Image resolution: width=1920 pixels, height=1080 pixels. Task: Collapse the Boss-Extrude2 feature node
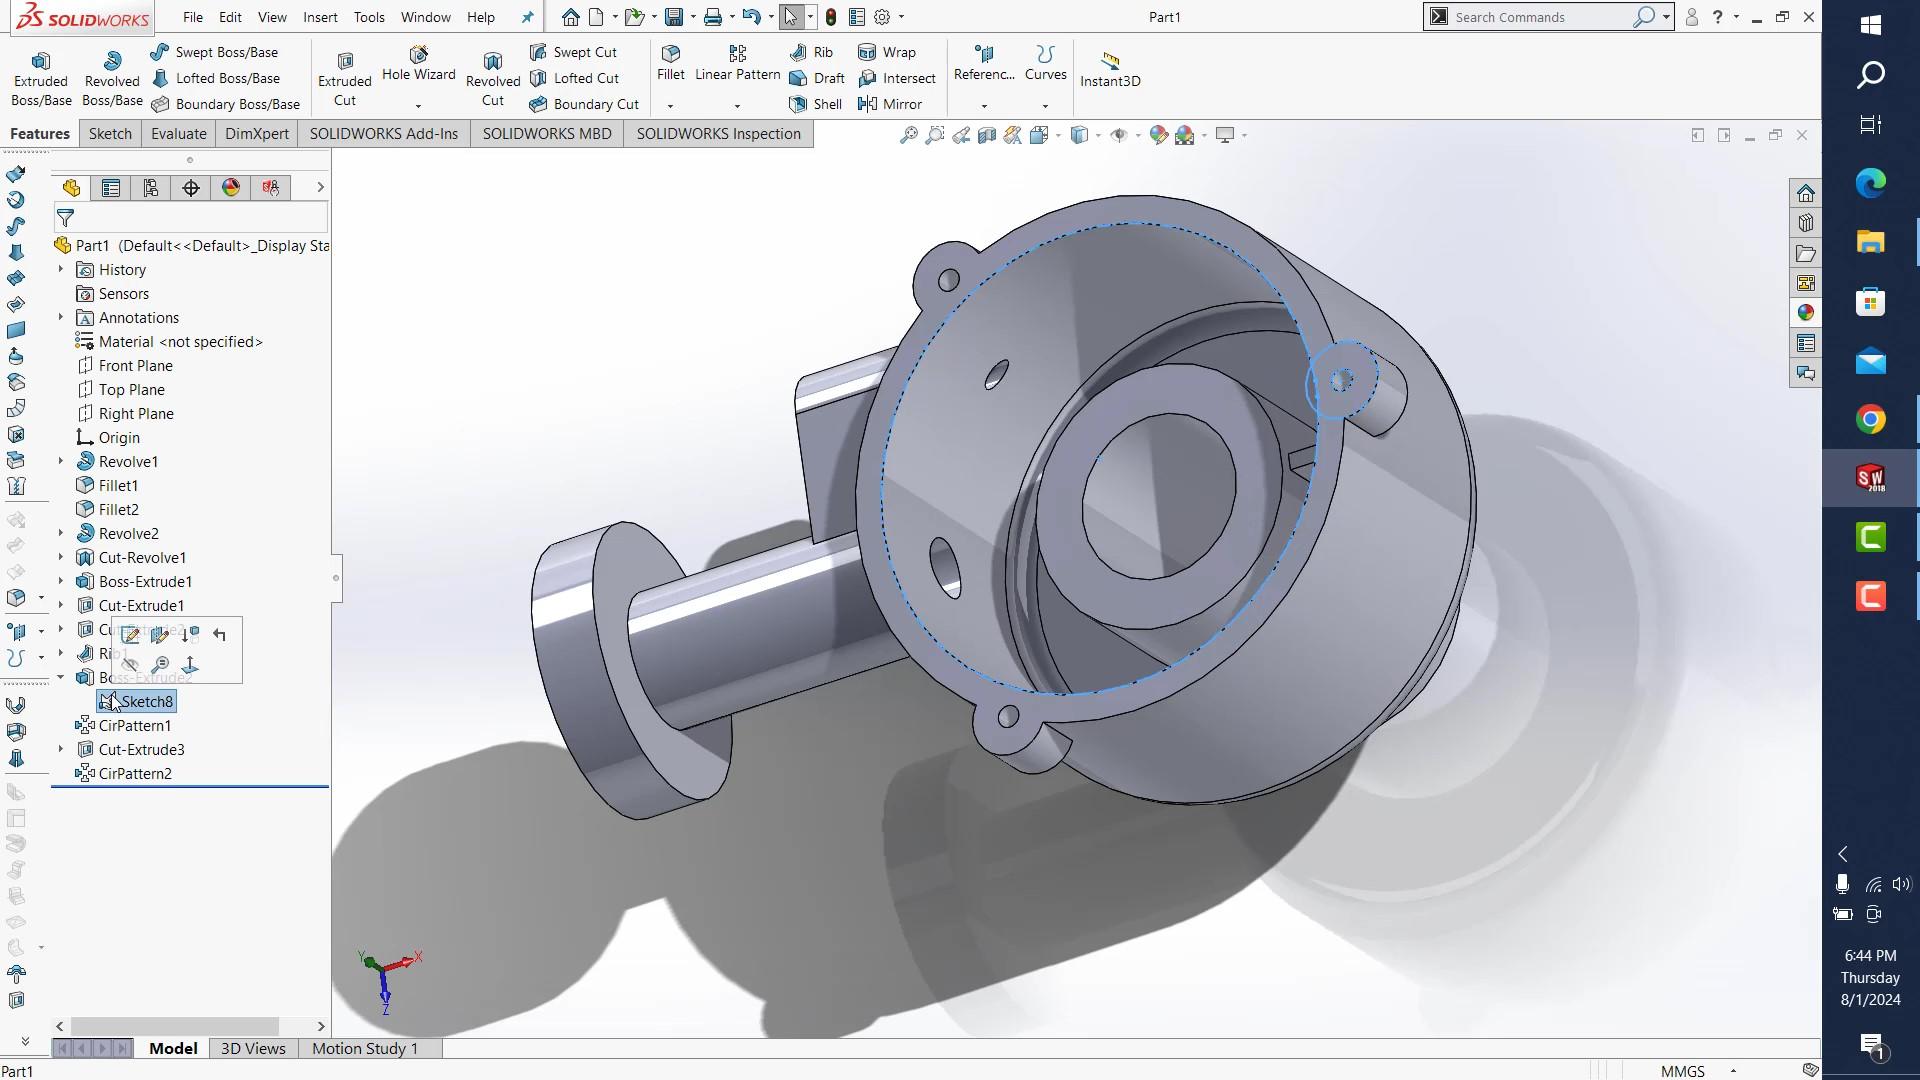pyautogui.click(x=61, y=677)
